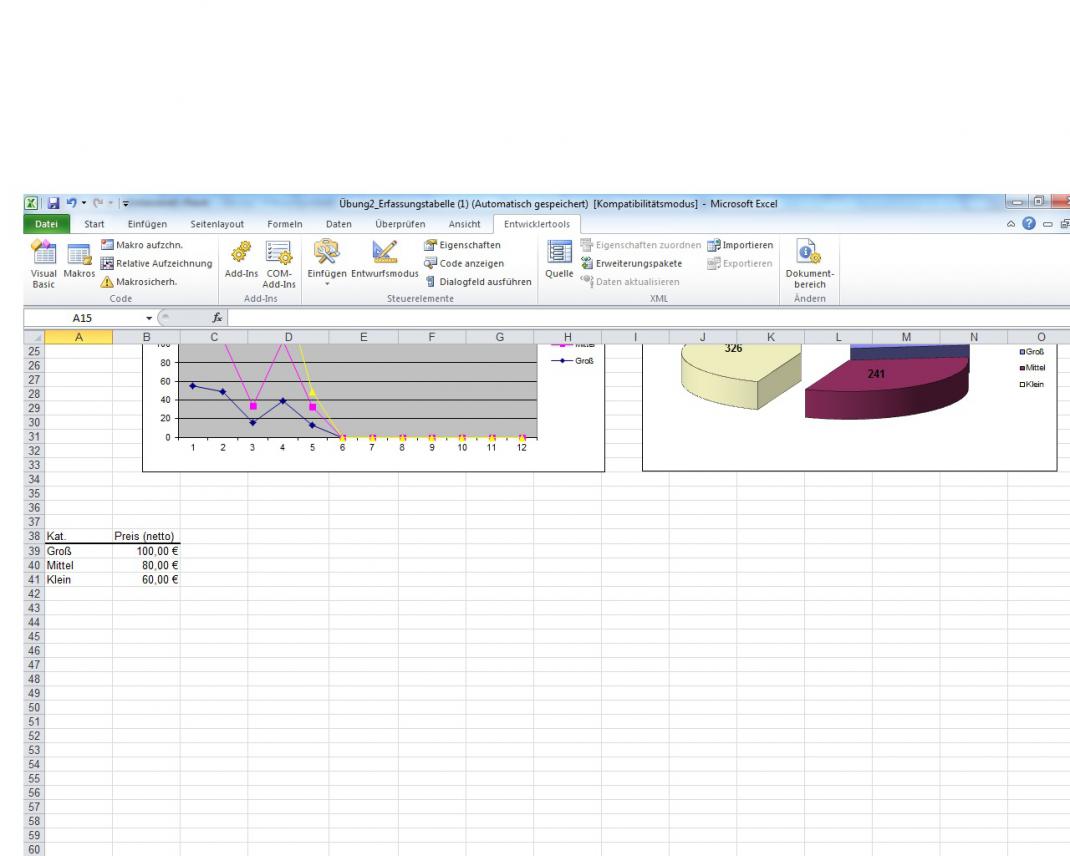
Task: Switch to the Einfügen ribbon tab
Action: [x=147, y=224]
